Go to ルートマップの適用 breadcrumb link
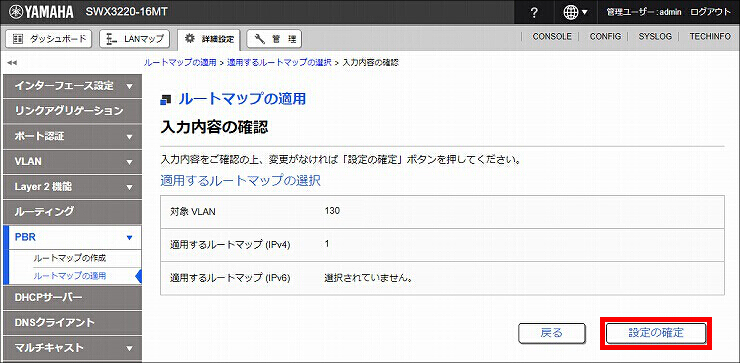The image size is (740, 363). click(180, 62)
